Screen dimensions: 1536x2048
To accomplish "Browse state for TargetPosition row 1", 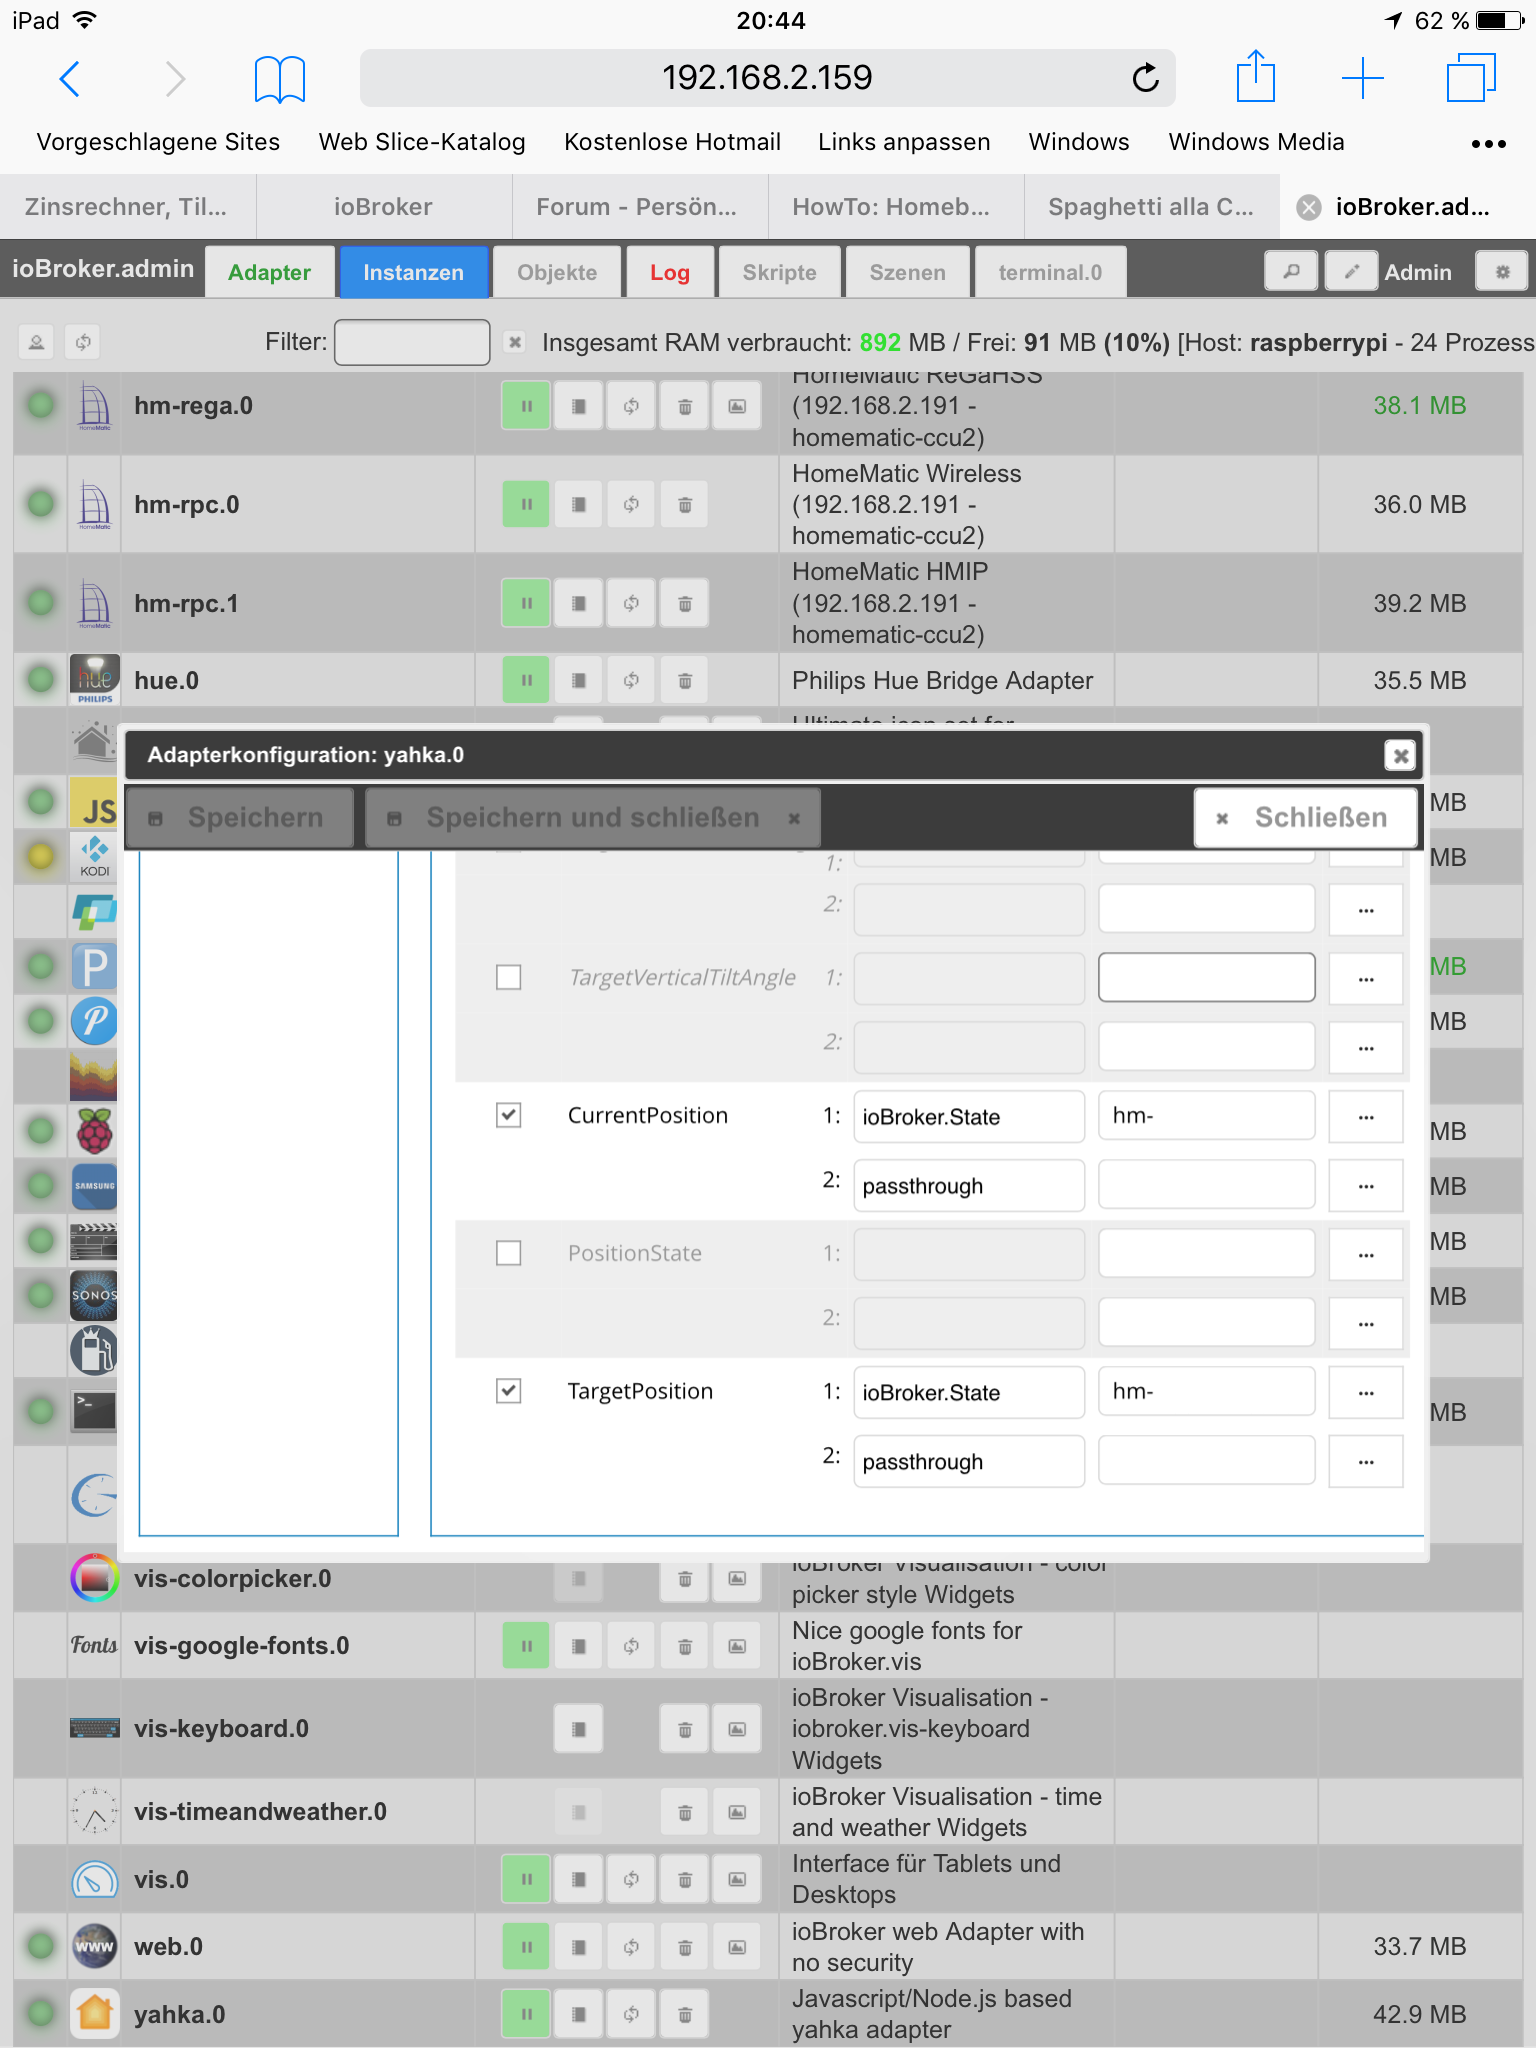I will 1366,1393.
